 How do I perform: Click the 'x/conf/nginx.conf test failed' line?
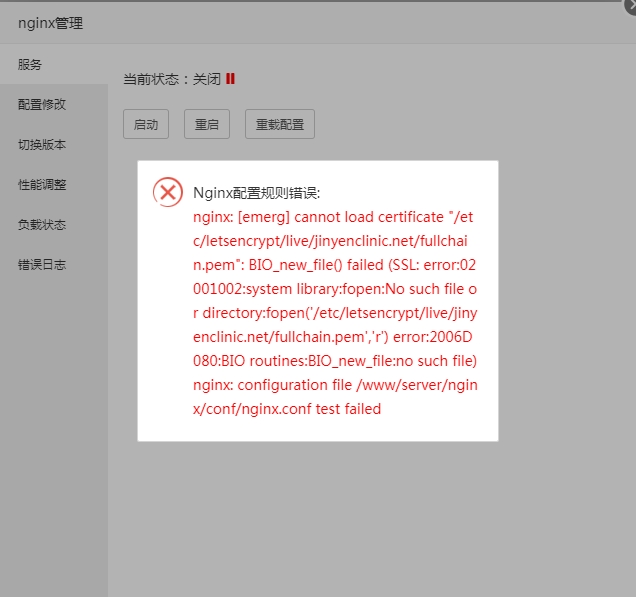pyautogui.click(x=287, y=409)
